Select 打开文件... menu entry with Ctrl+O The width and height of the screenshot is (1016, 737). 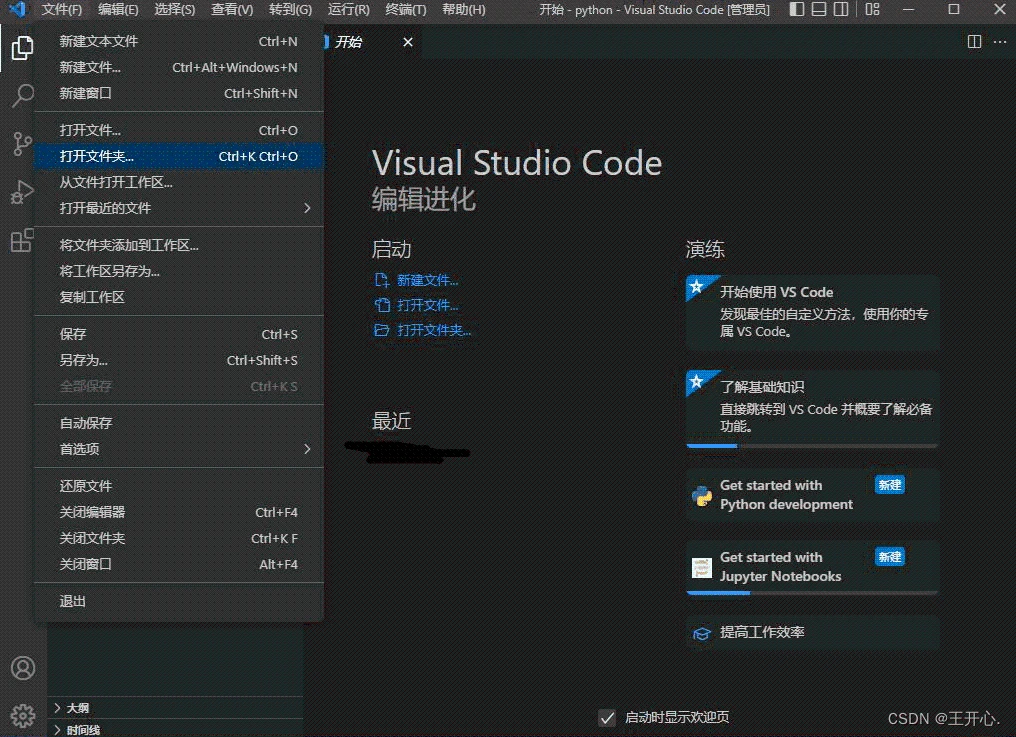pos(179,130)
